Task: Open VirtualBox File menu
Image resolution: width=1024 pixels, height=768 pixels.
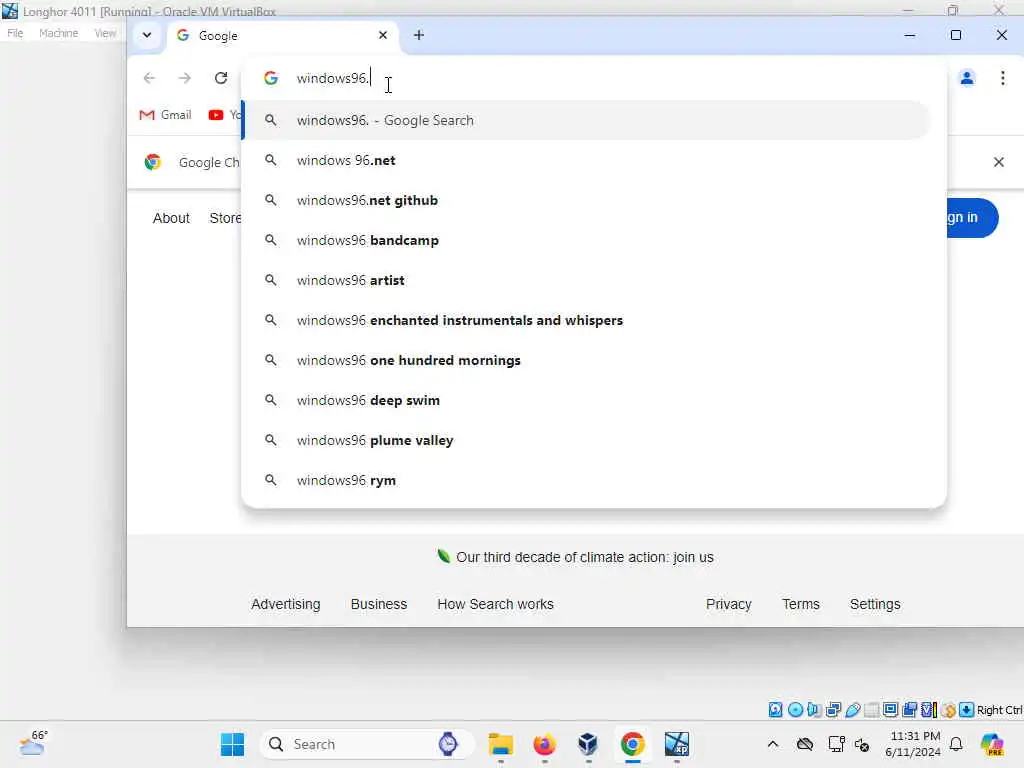Action: (x=15, y=33)
